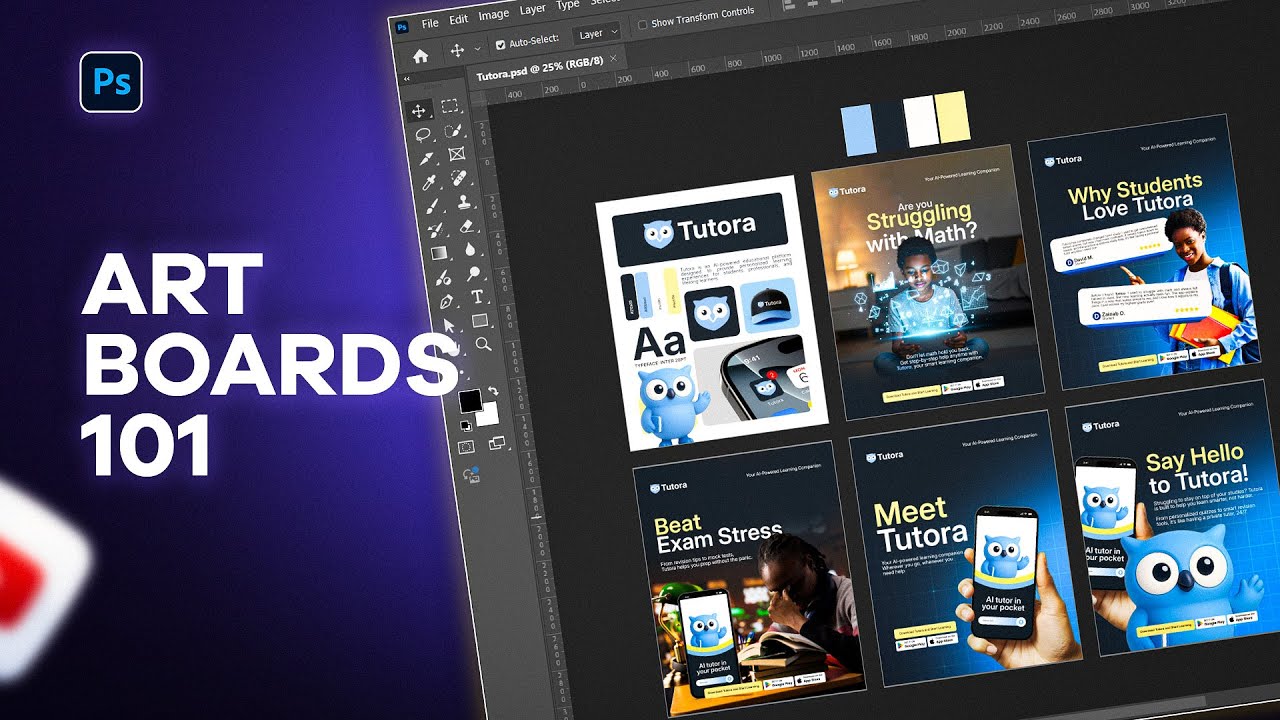
Task: Set the white background color swatch
Action: tap(491, 416)
